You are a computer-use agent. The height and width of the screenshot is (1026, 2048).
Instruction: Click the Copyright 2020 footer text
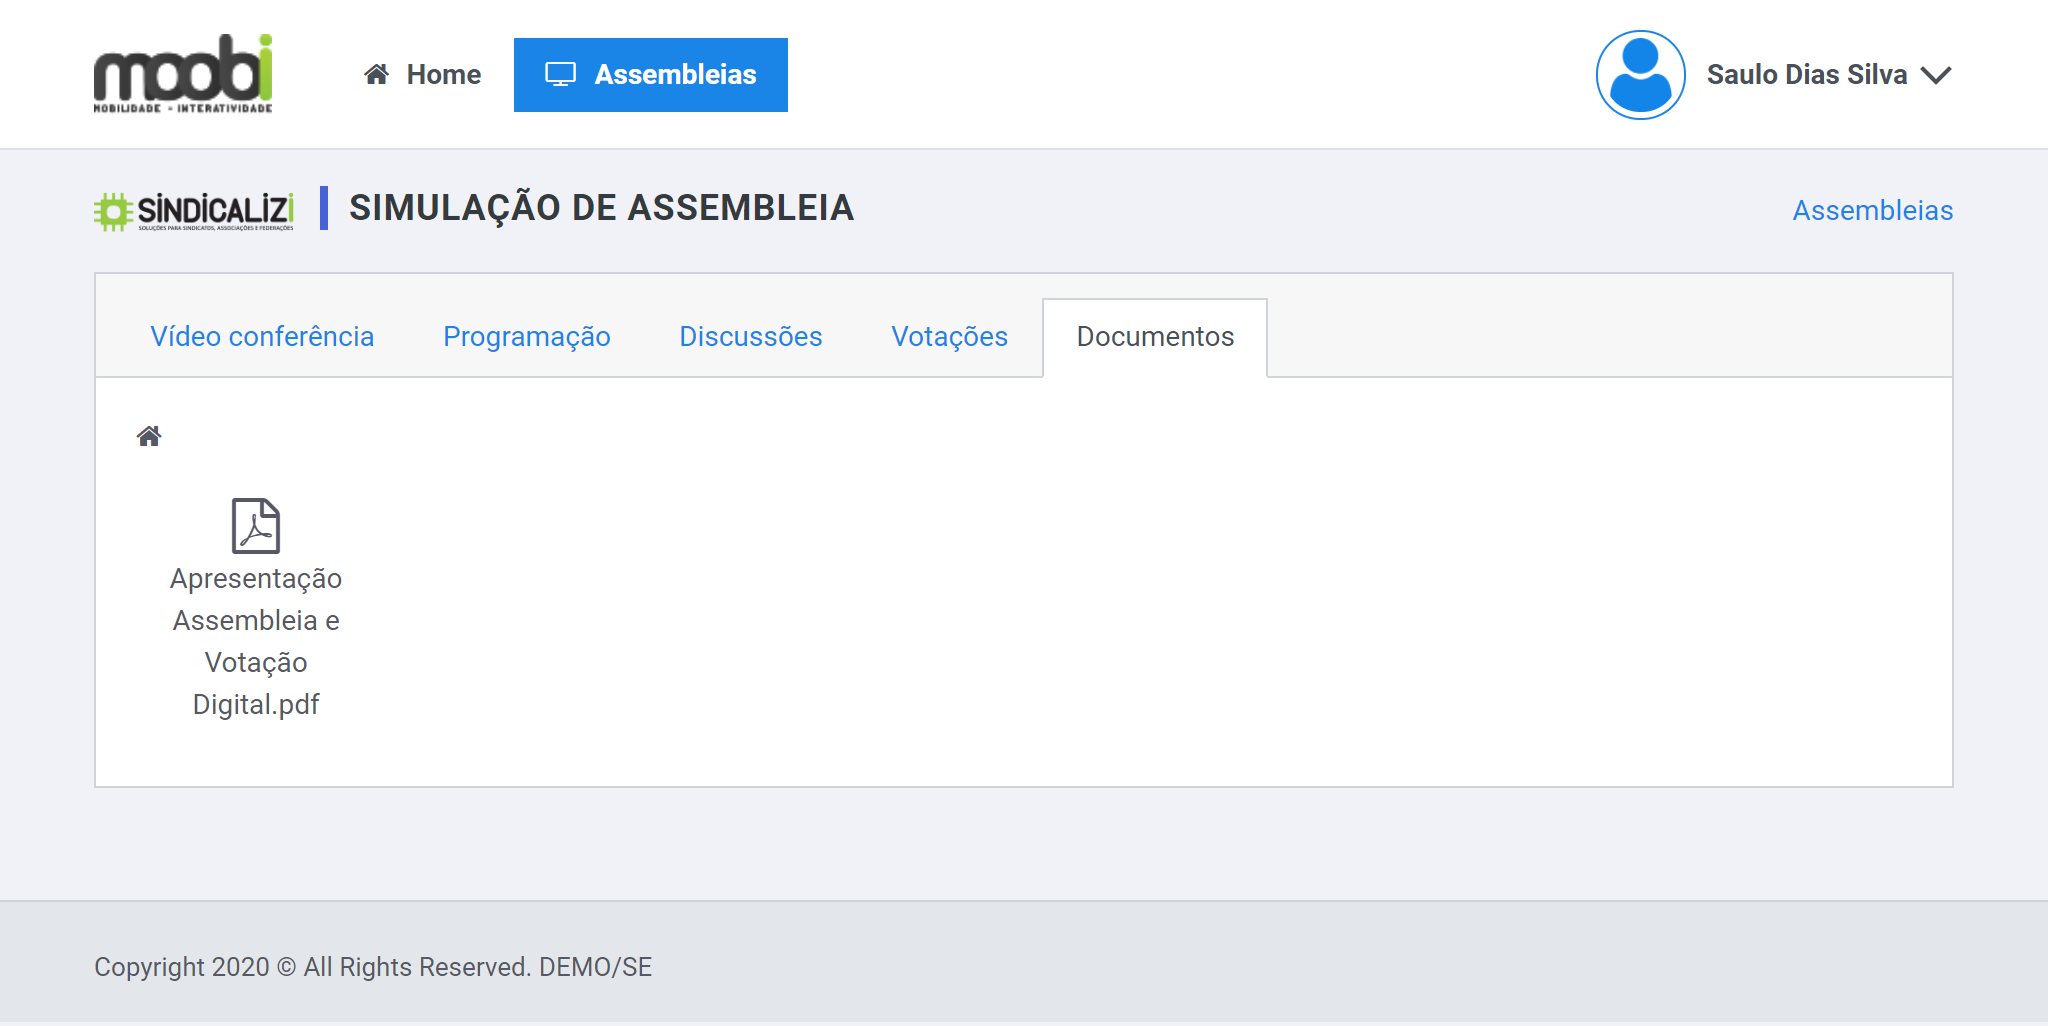coord(372,967)
